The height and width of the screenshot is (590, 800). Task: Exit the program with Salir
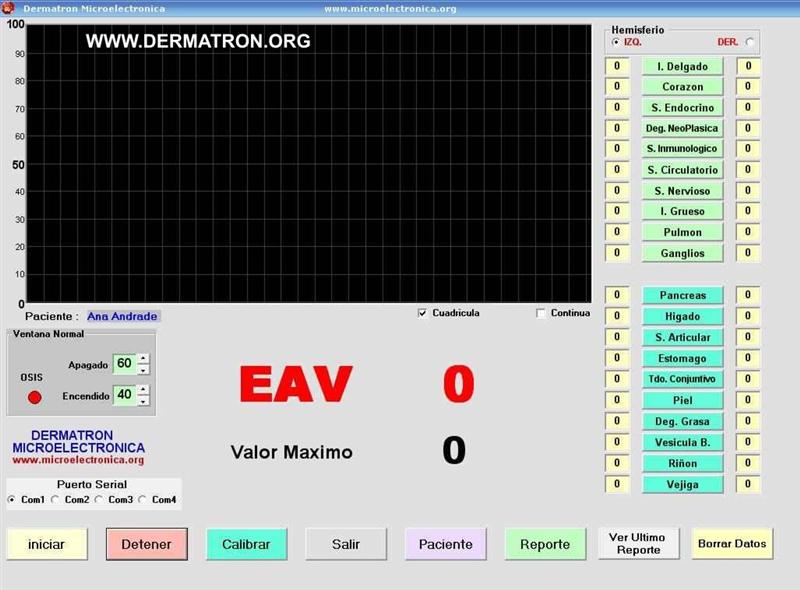tap(346, 544)
